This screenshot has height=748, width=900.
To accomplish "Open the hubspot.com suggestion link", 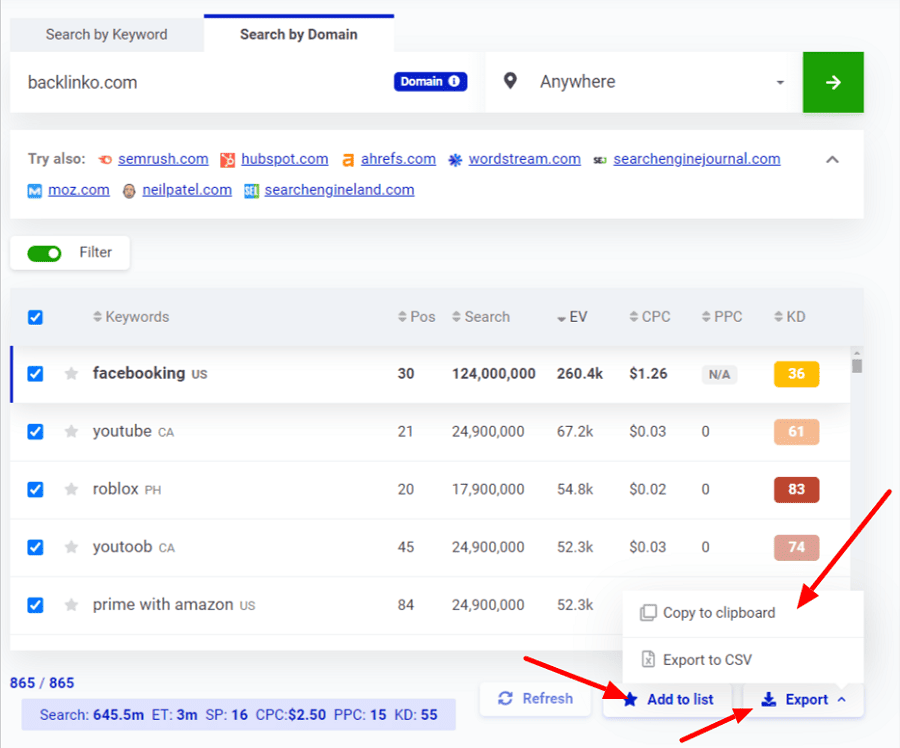I will [285, 159].
